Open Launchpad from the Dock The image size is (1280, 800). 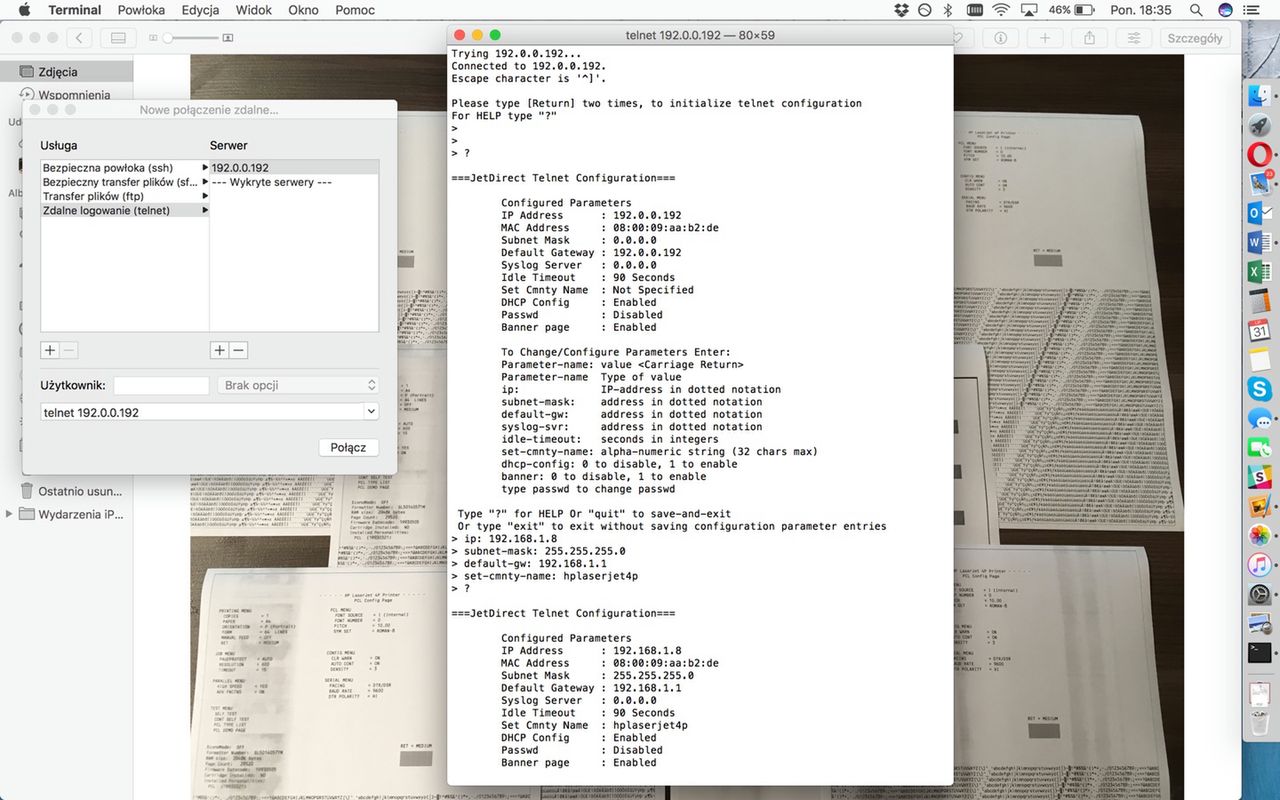pos(1260,125)
